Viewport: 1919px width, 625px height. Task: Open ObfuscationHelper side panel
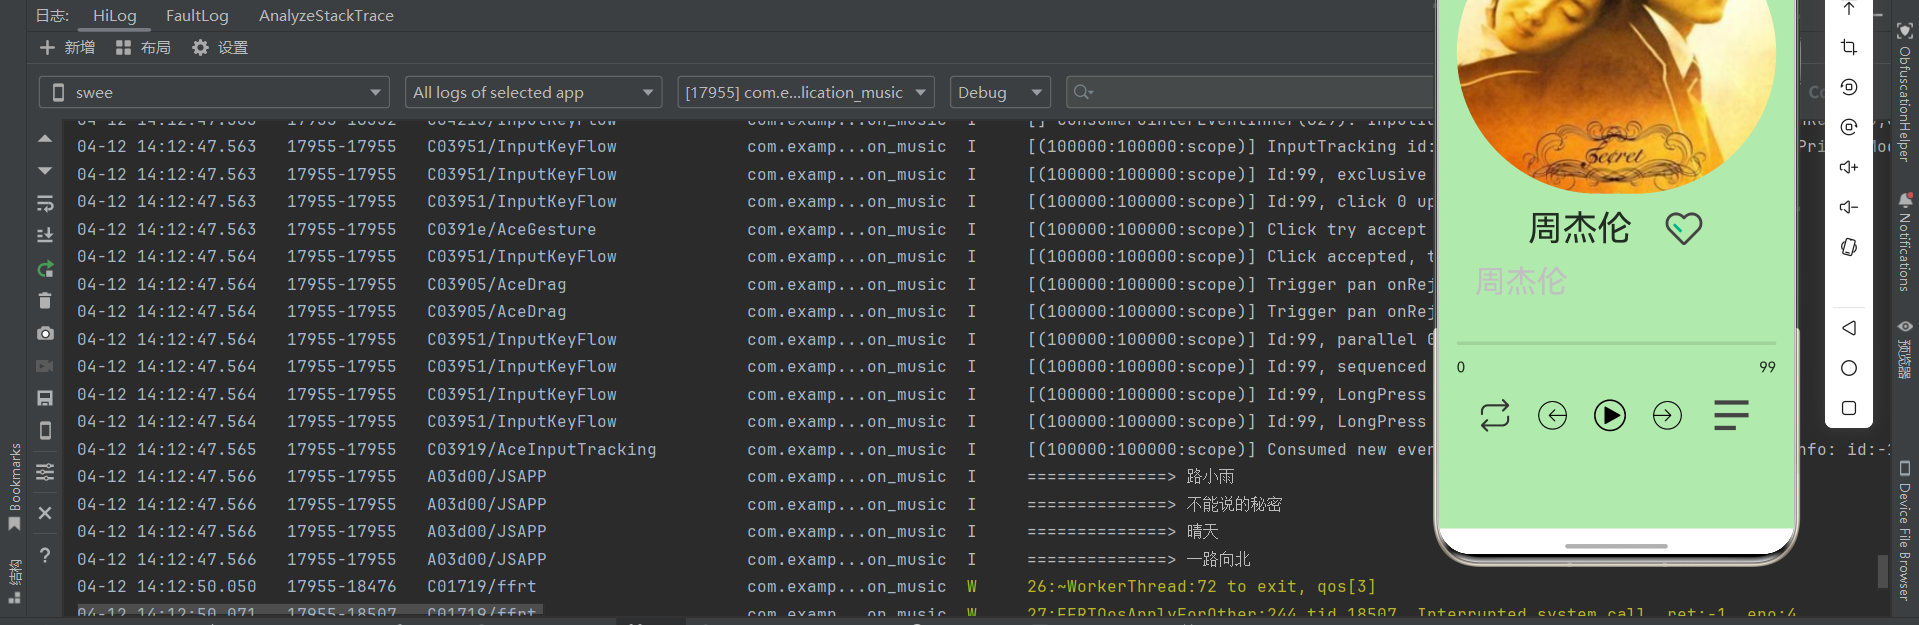coord(1904,93)
